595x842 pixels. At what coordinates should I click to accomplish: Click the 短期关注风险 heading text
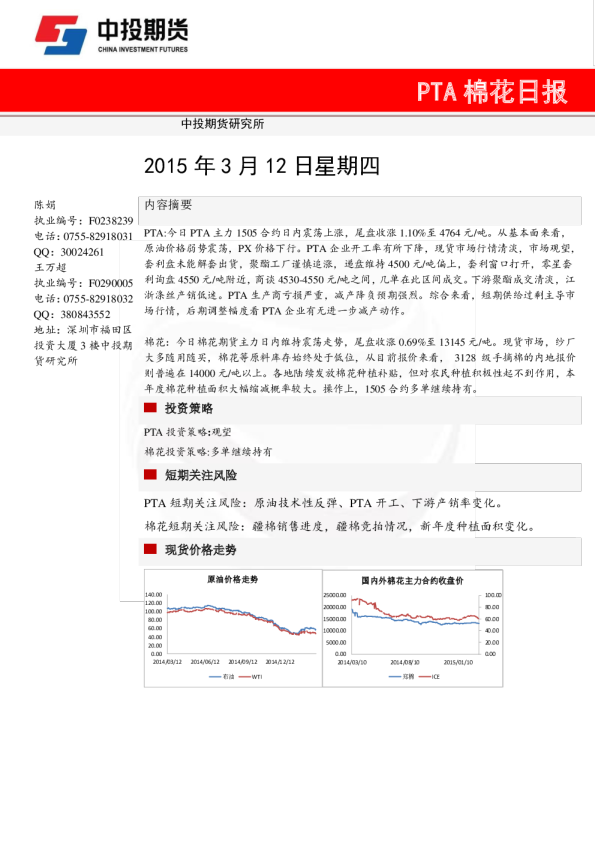coord(201,475)
